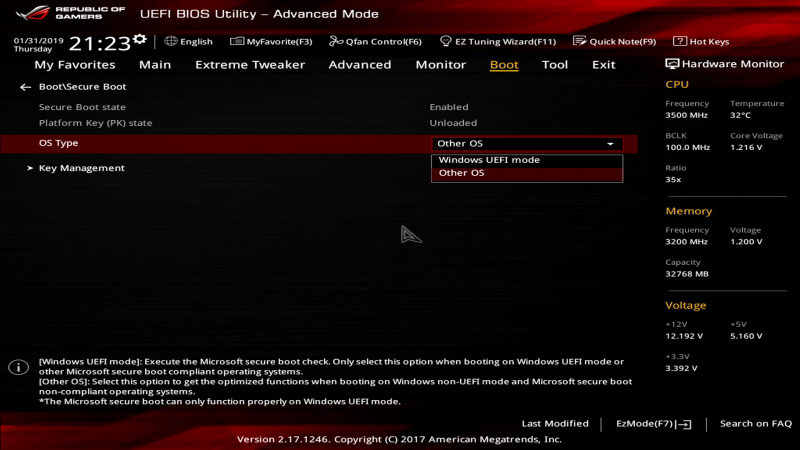Click the 32°C temperature reading
The width and height of the screenshot is (800, 450).
pos(740,115)
